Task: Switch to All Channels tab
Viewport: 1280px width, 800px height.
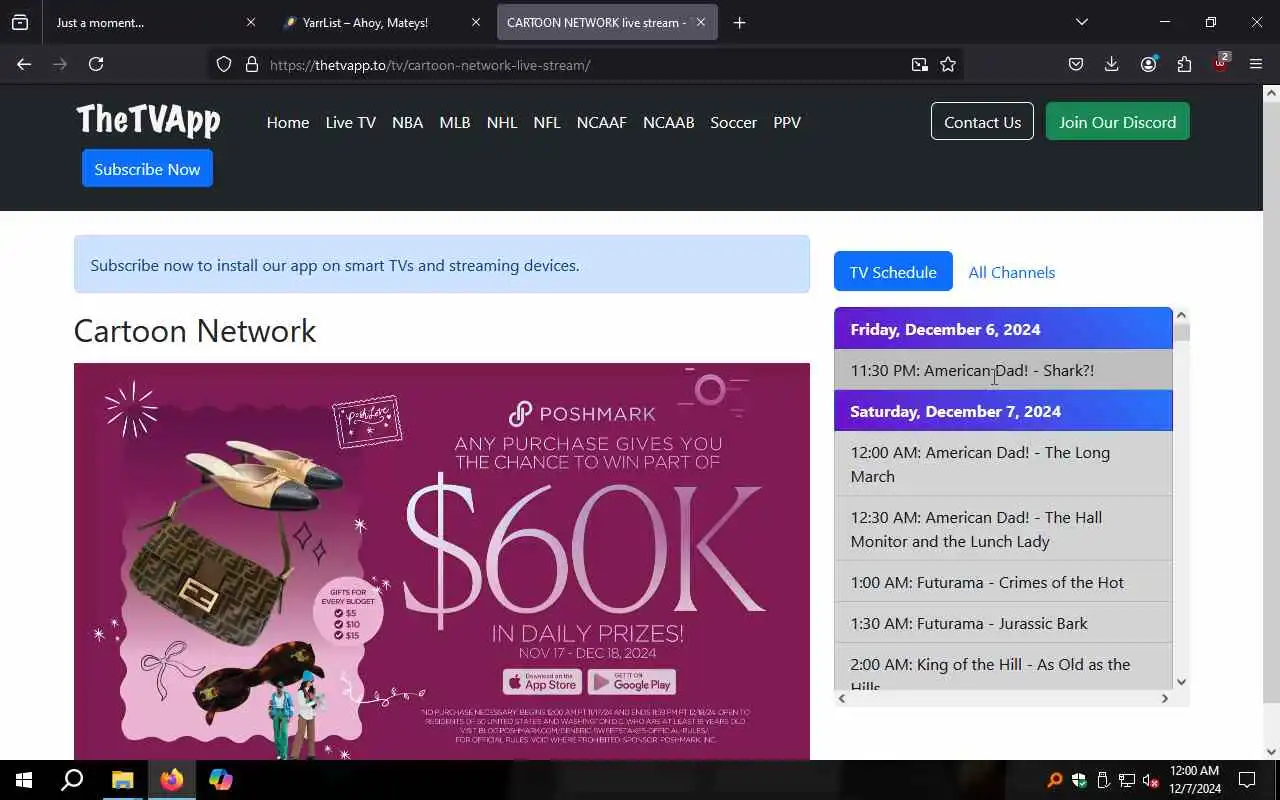Action: [1011, 272]
